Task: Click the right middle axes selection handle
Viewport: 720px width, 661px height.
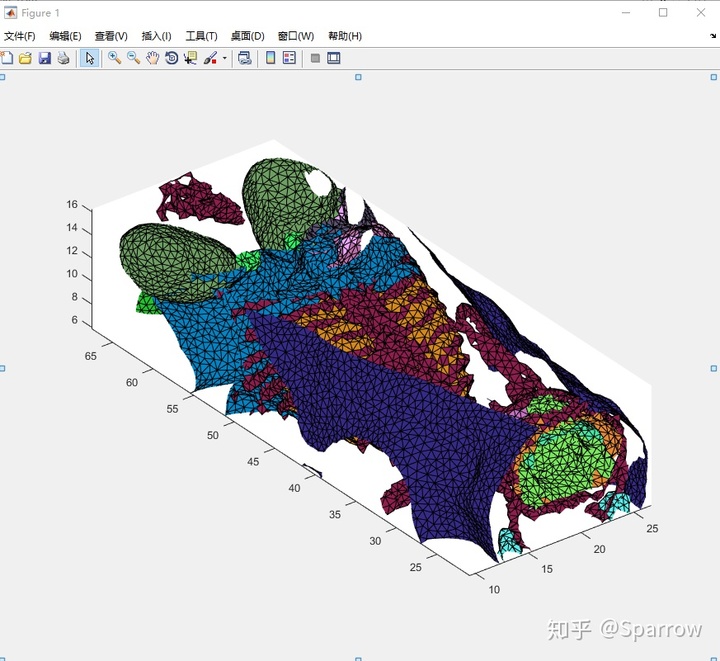Action: 714,368
